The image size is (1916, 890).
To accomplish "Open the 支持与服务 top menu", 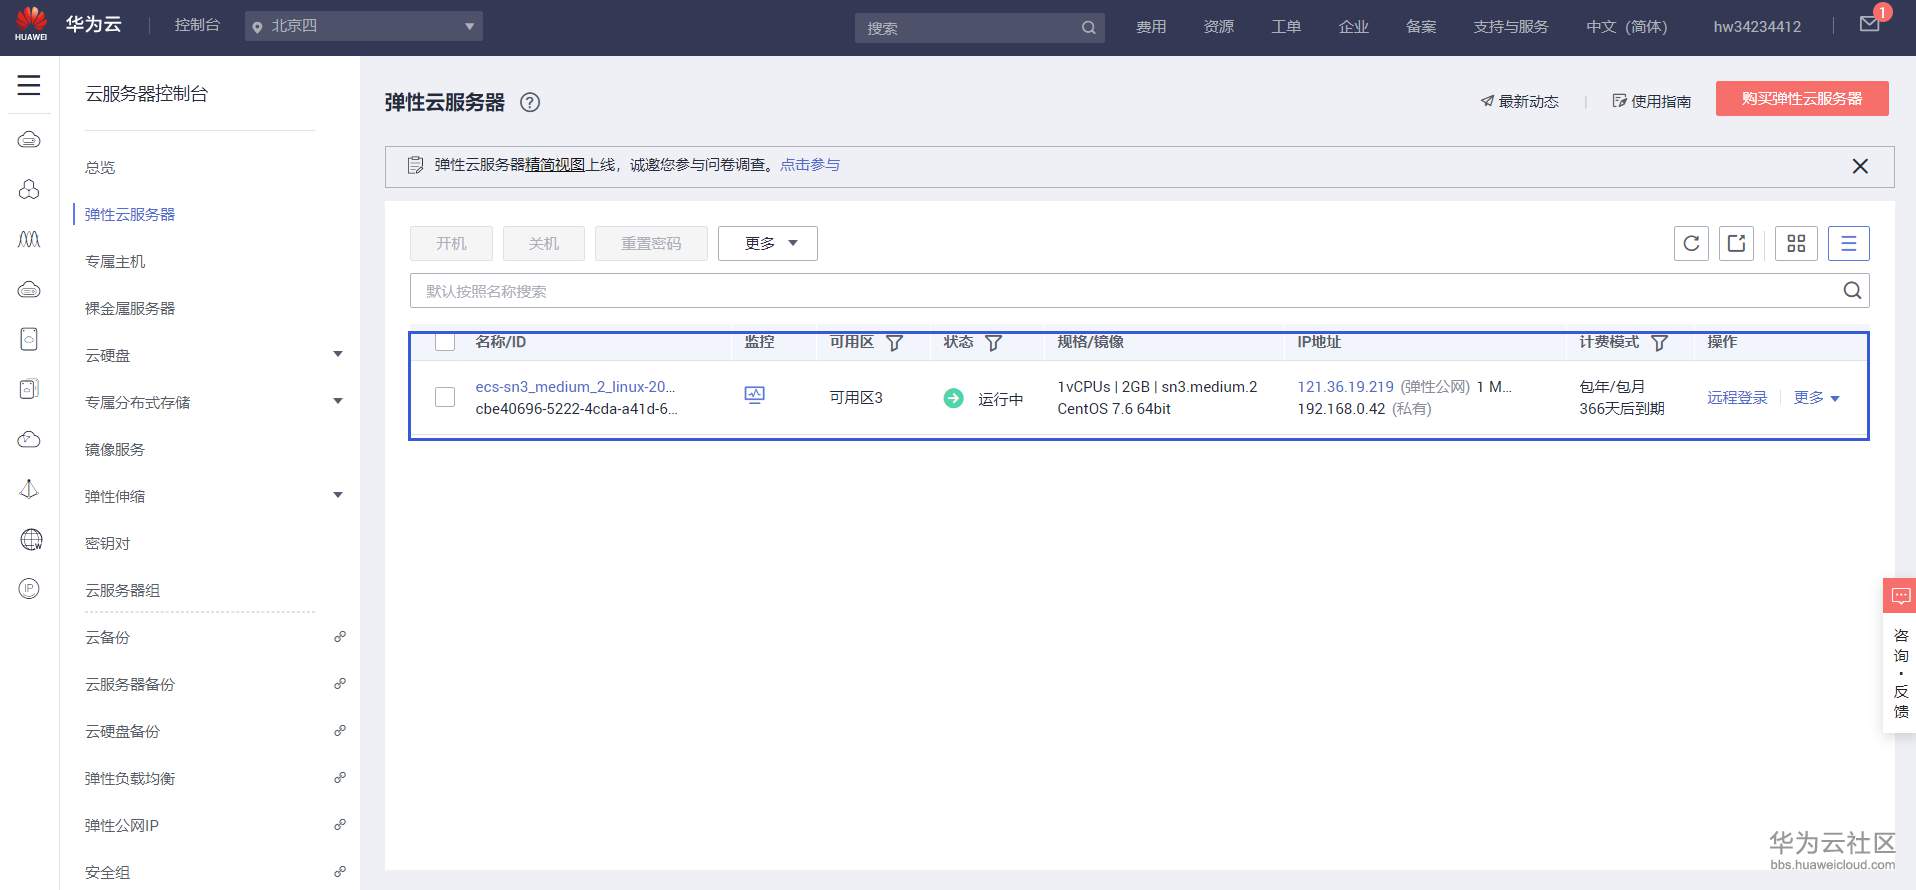I will click(x=1511, y=27).
